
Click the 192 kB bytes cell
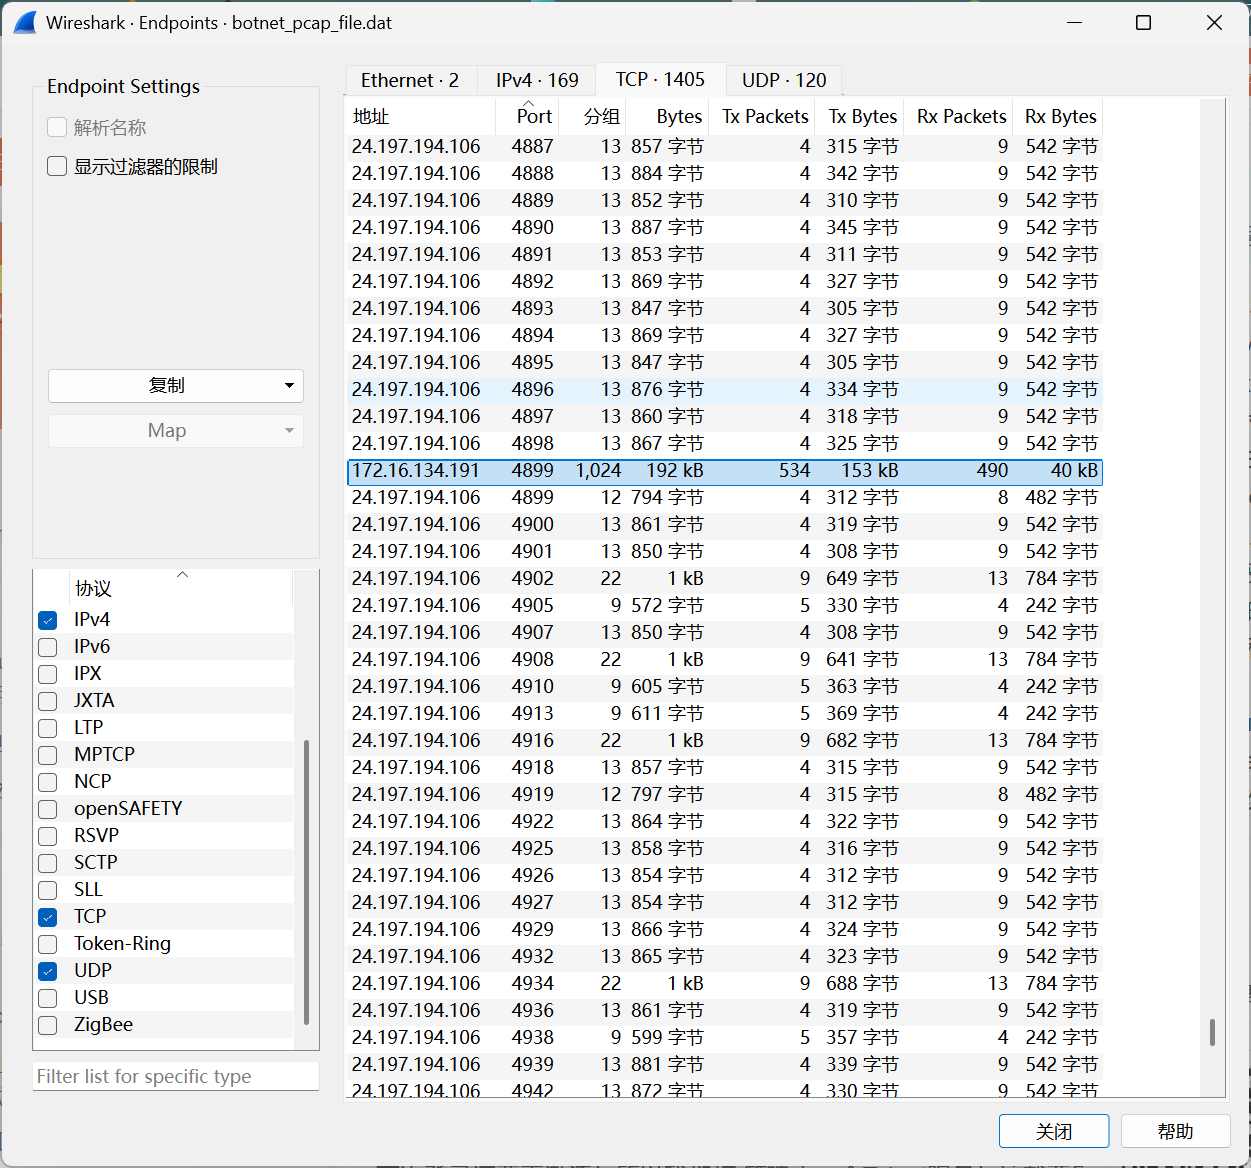pos(675,471)
